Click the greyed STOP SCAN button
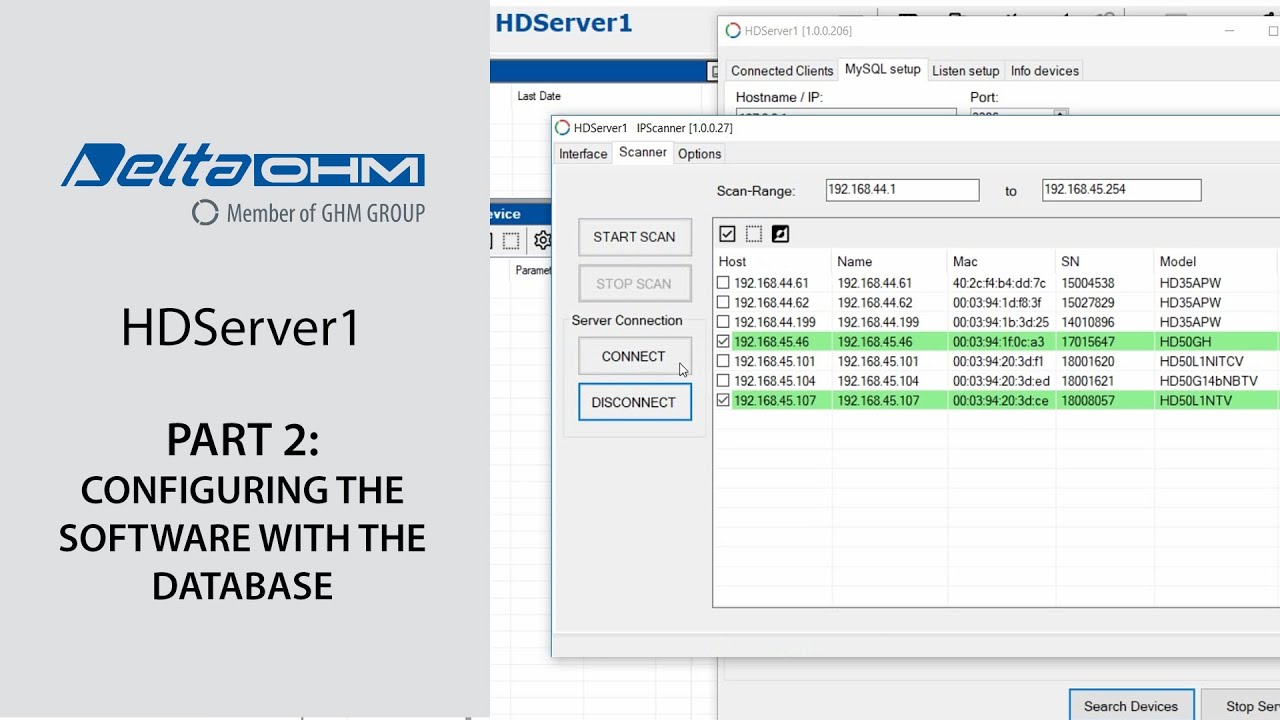 [635, 284]
